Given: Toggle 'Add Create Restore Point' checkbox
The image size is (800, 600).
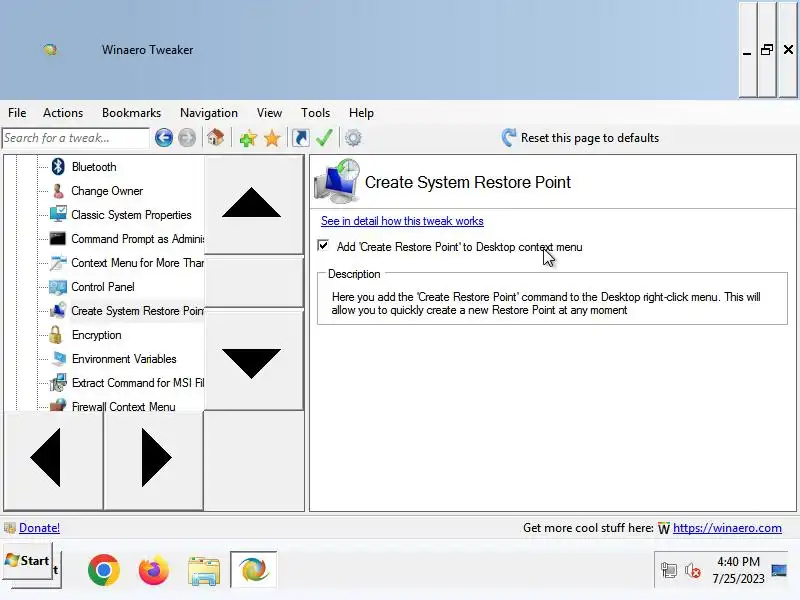Looking at the screenshot, I should tap(323, 246).
